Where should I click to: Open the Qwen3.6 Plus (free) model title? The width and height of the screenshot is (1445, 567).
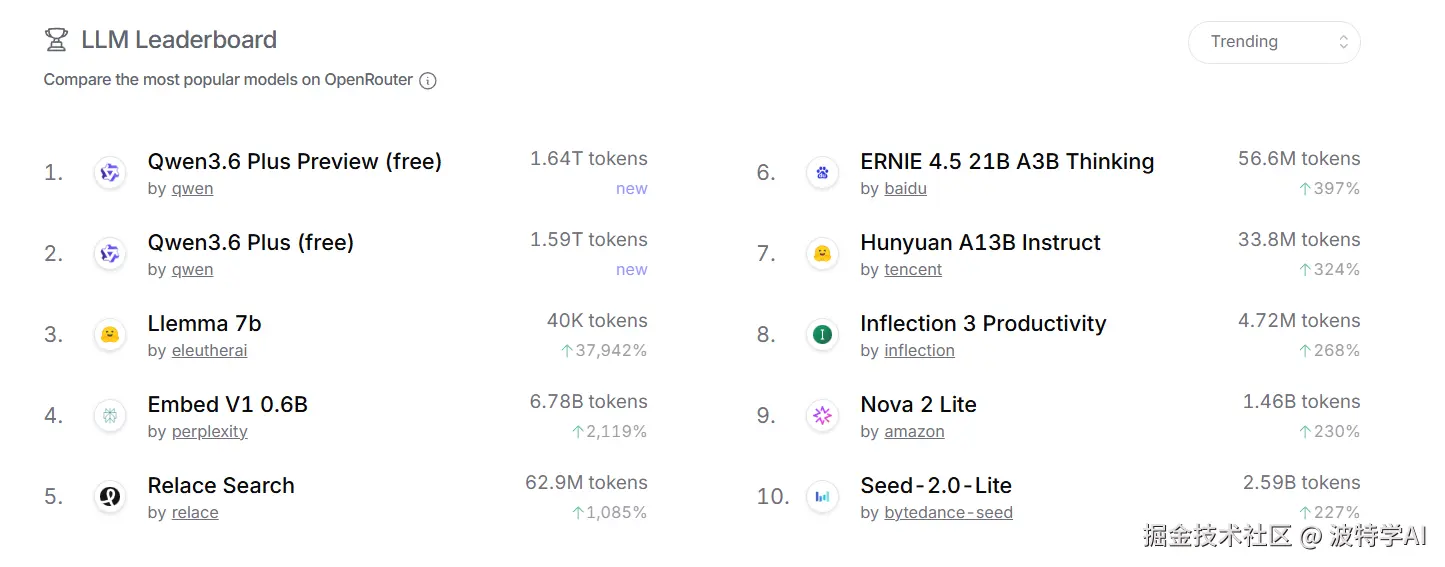[251, 243]
